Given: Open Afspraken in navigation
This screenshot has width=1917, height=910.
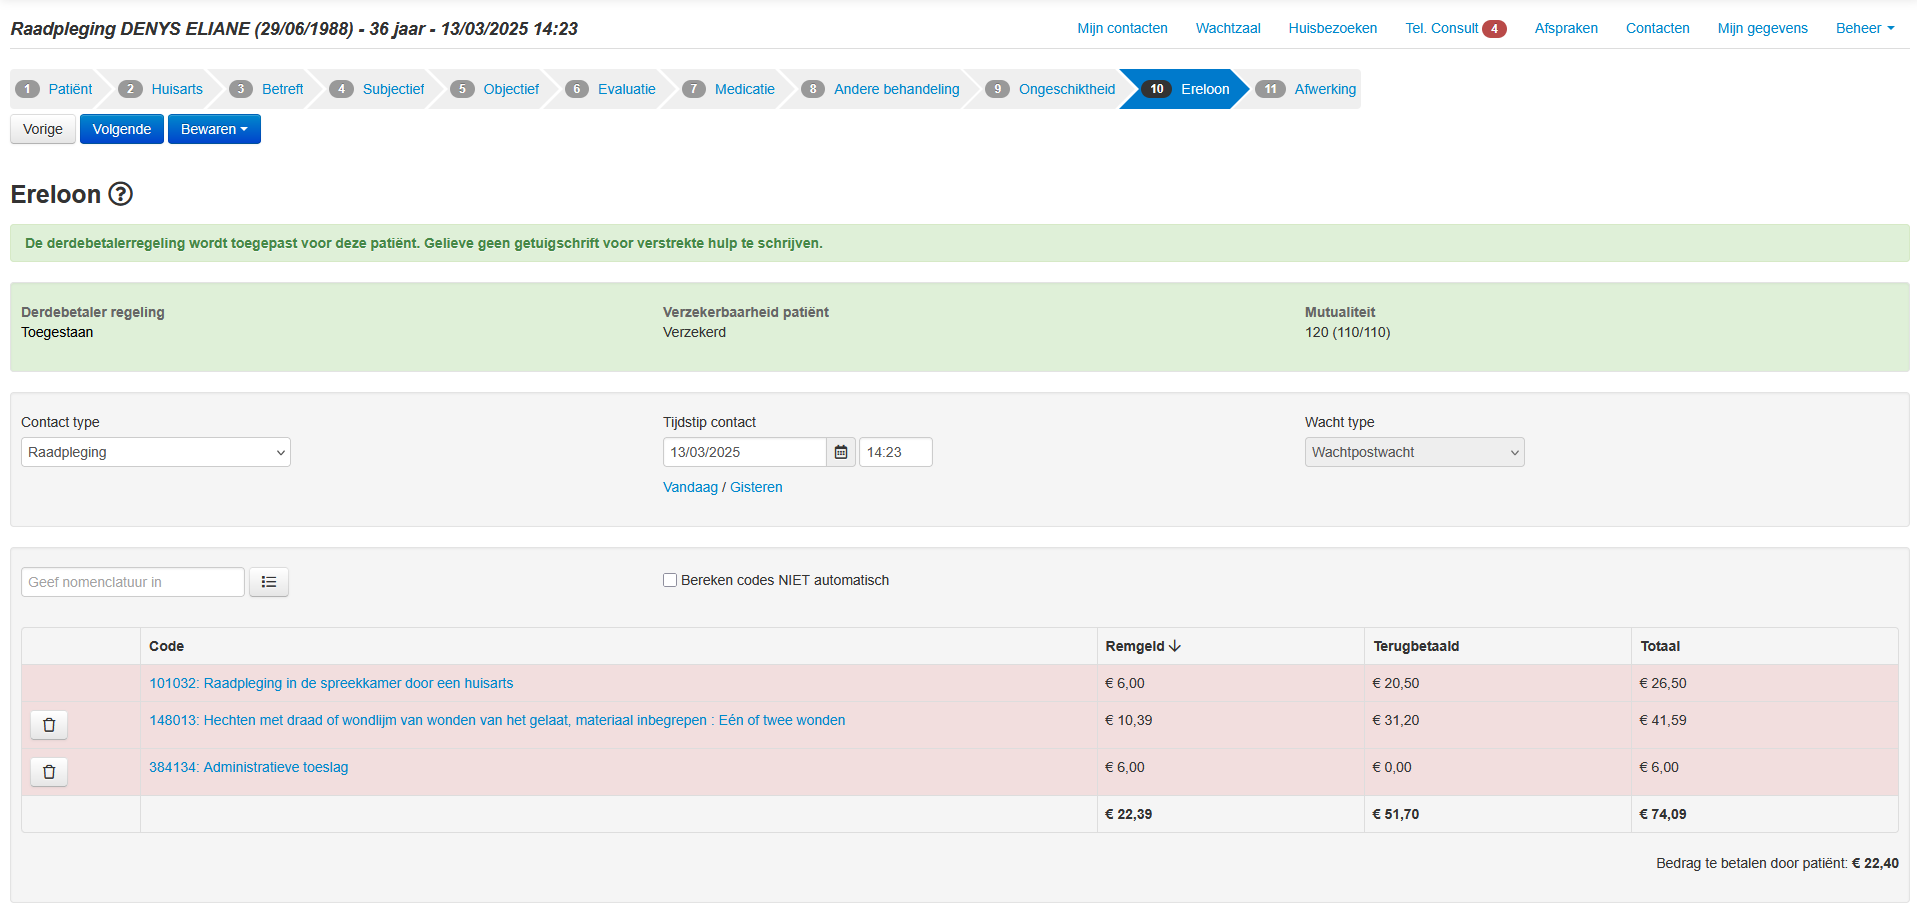Looking at the screenshot, I should click(1566, 28).
